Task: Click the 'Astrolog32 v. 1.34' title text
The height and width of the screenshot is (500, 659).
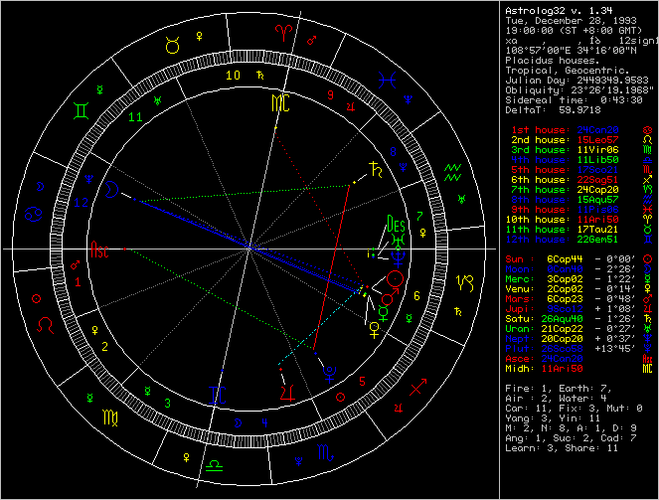Action: coord(559,11)
